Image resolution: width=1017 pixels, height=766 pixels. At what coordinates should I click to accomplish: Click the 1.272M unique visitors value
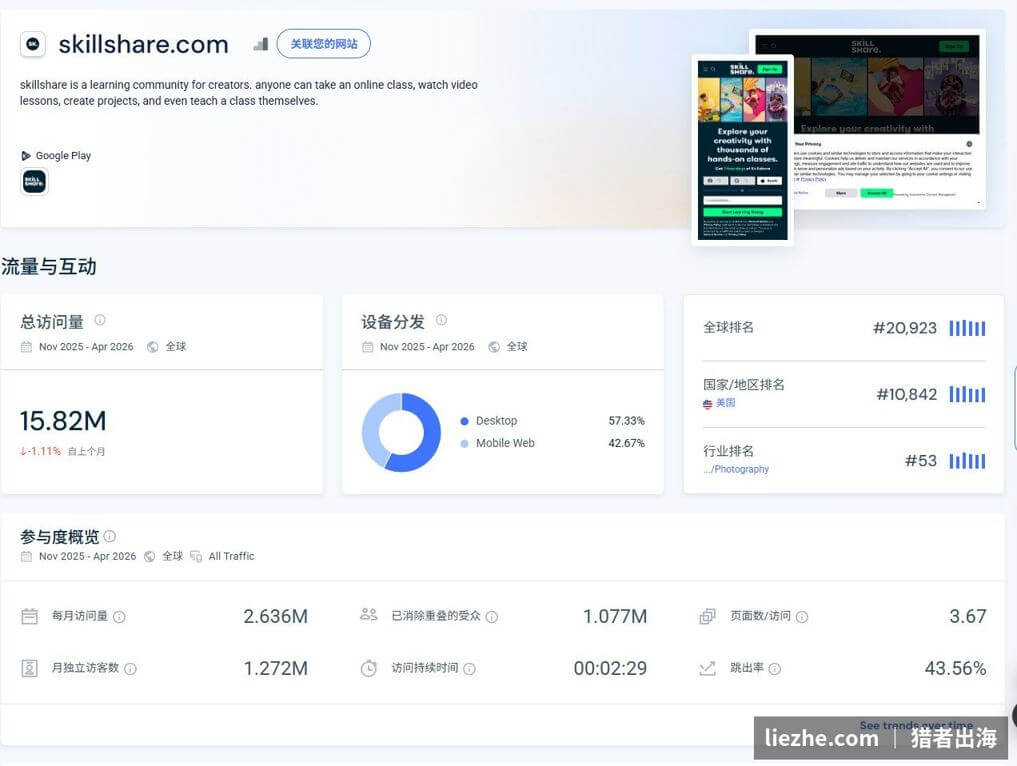276,668
